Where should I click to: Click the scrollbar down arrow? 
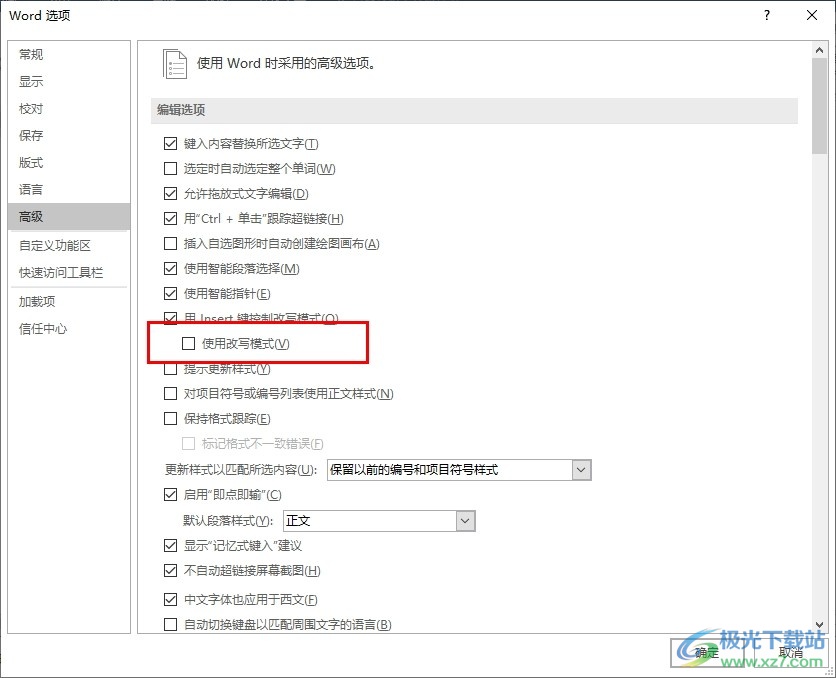[x=819, y=625]
